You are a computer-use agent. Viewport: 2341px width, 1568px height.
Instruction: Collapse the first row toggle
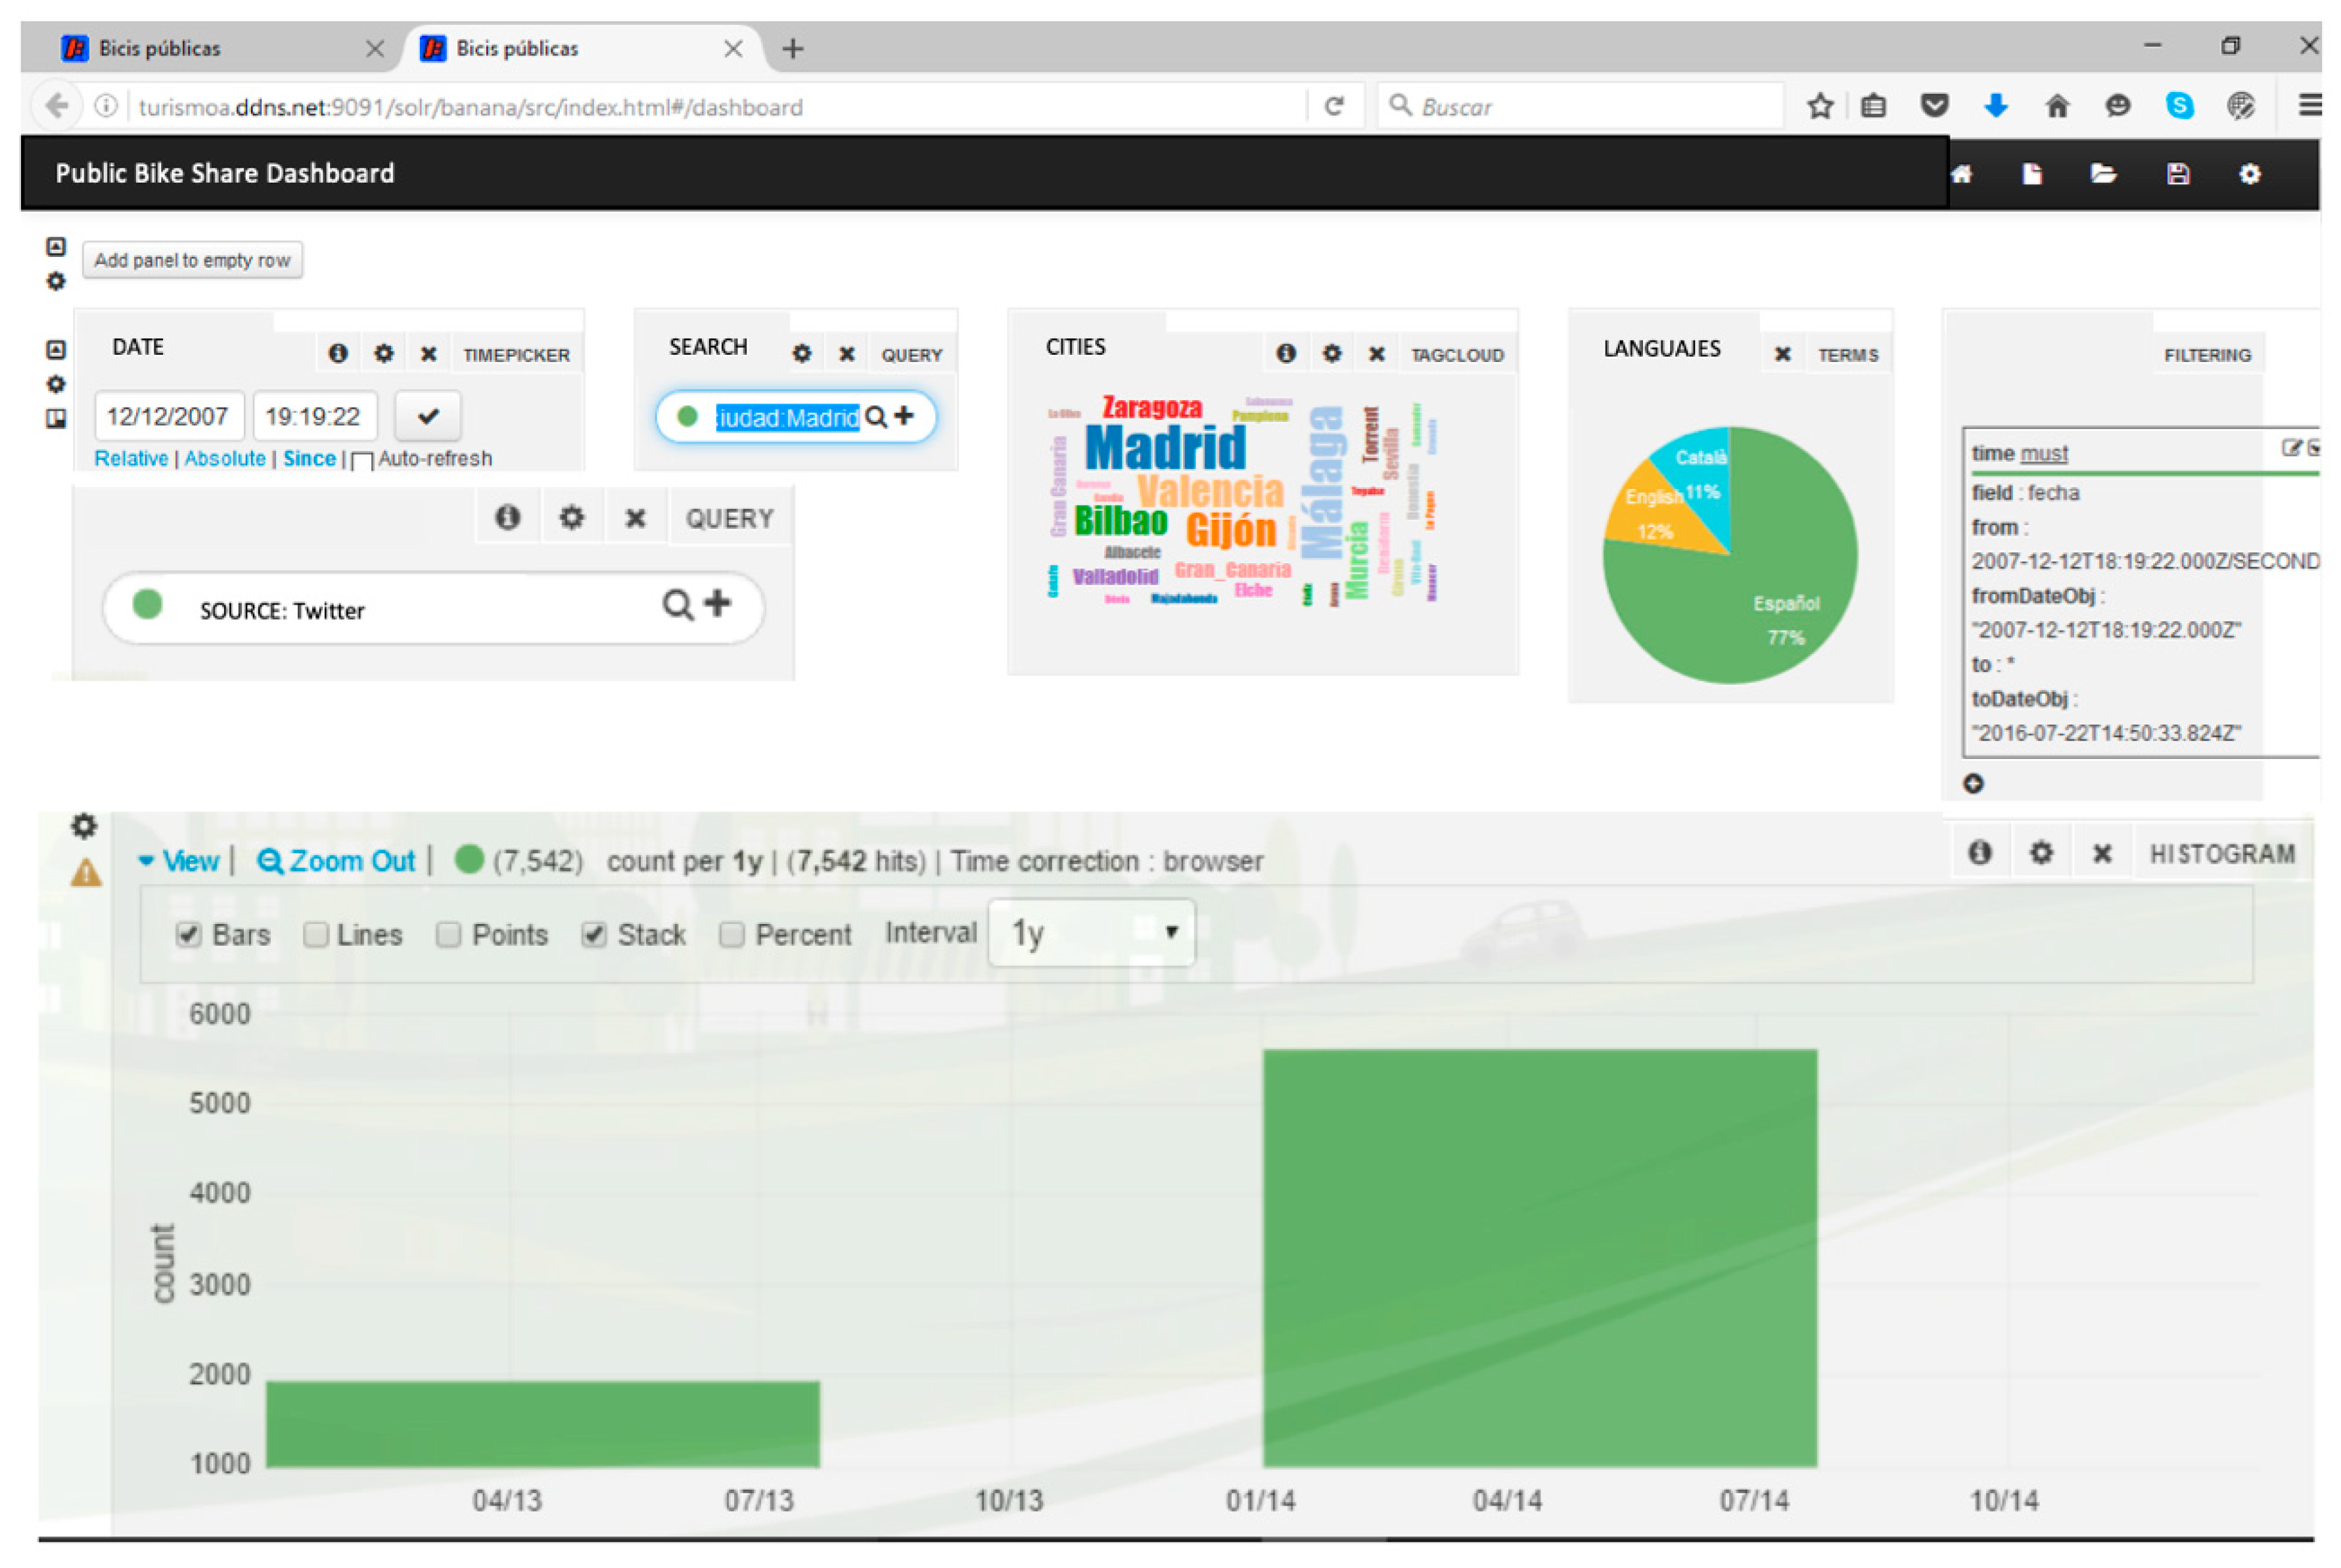(56, 246)
